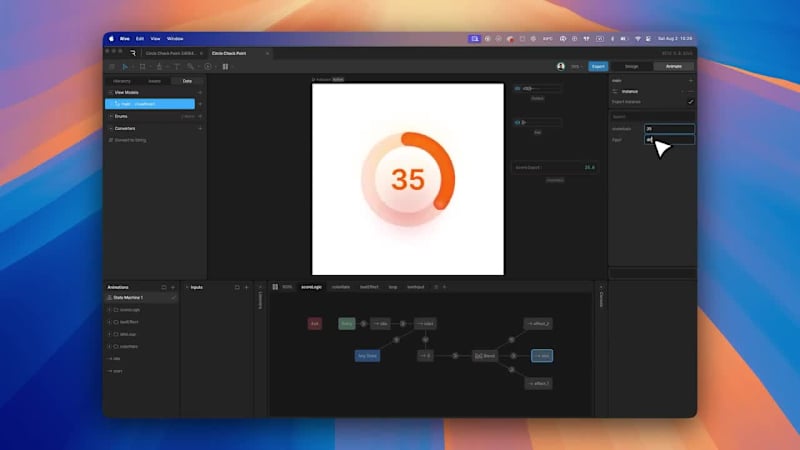This screenshot has width=800, height=450.
Task: Add a new layer with plus after layer tabs
Action: click(x=444, y=287)
